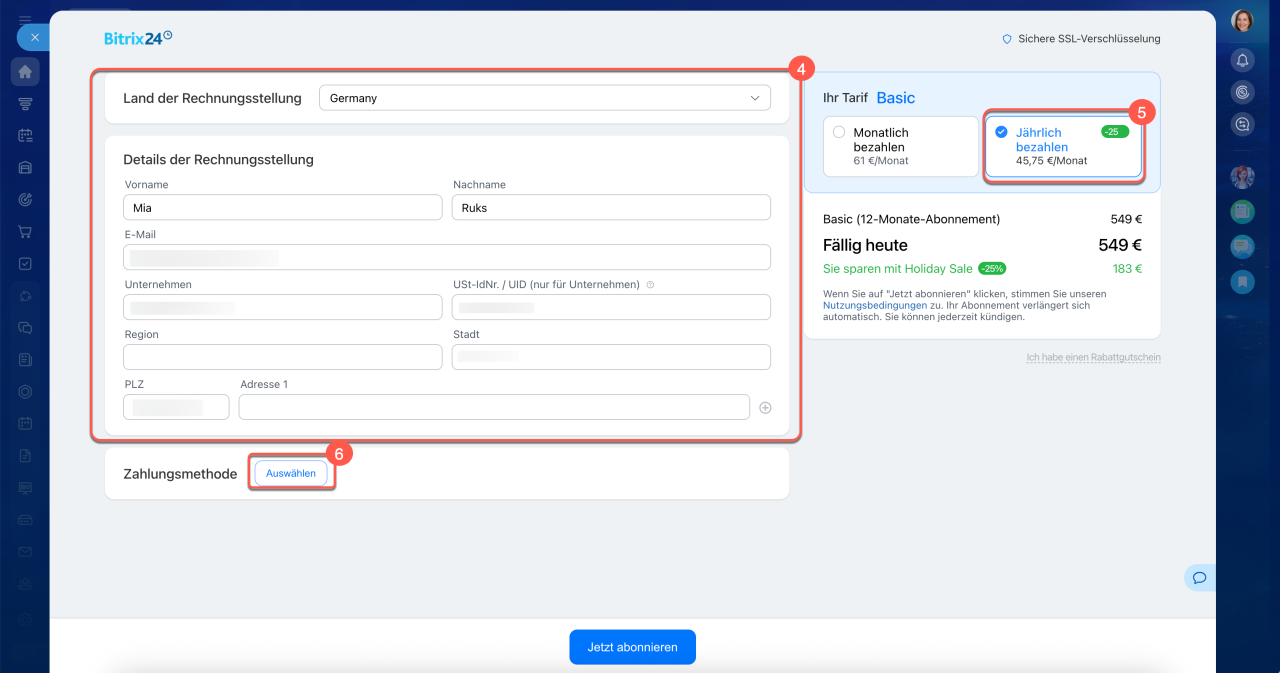Click the home icon in left sidebar
Image resolution: width=1280 pixels, height=673 pixels.
(25, 72)
